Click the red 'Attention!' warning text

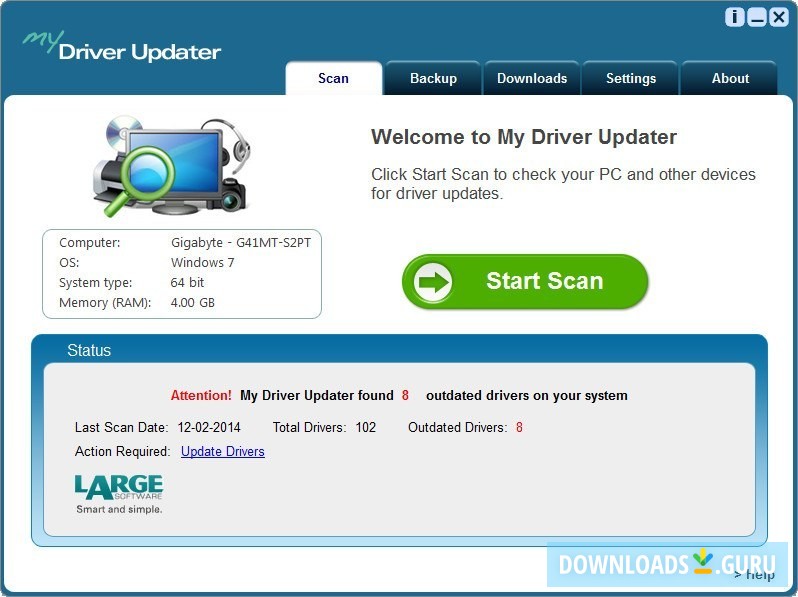pos(201,395)
